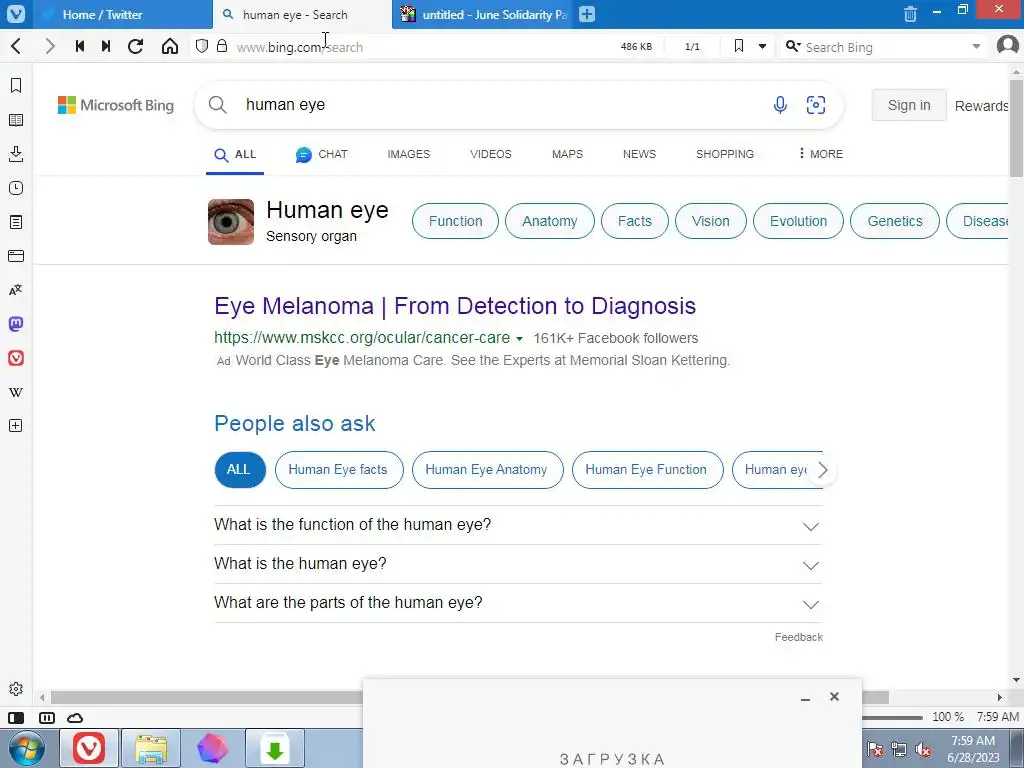Open Vivaldi settings gear
This screenshot has width=1024, height=768.
point(16,689)
